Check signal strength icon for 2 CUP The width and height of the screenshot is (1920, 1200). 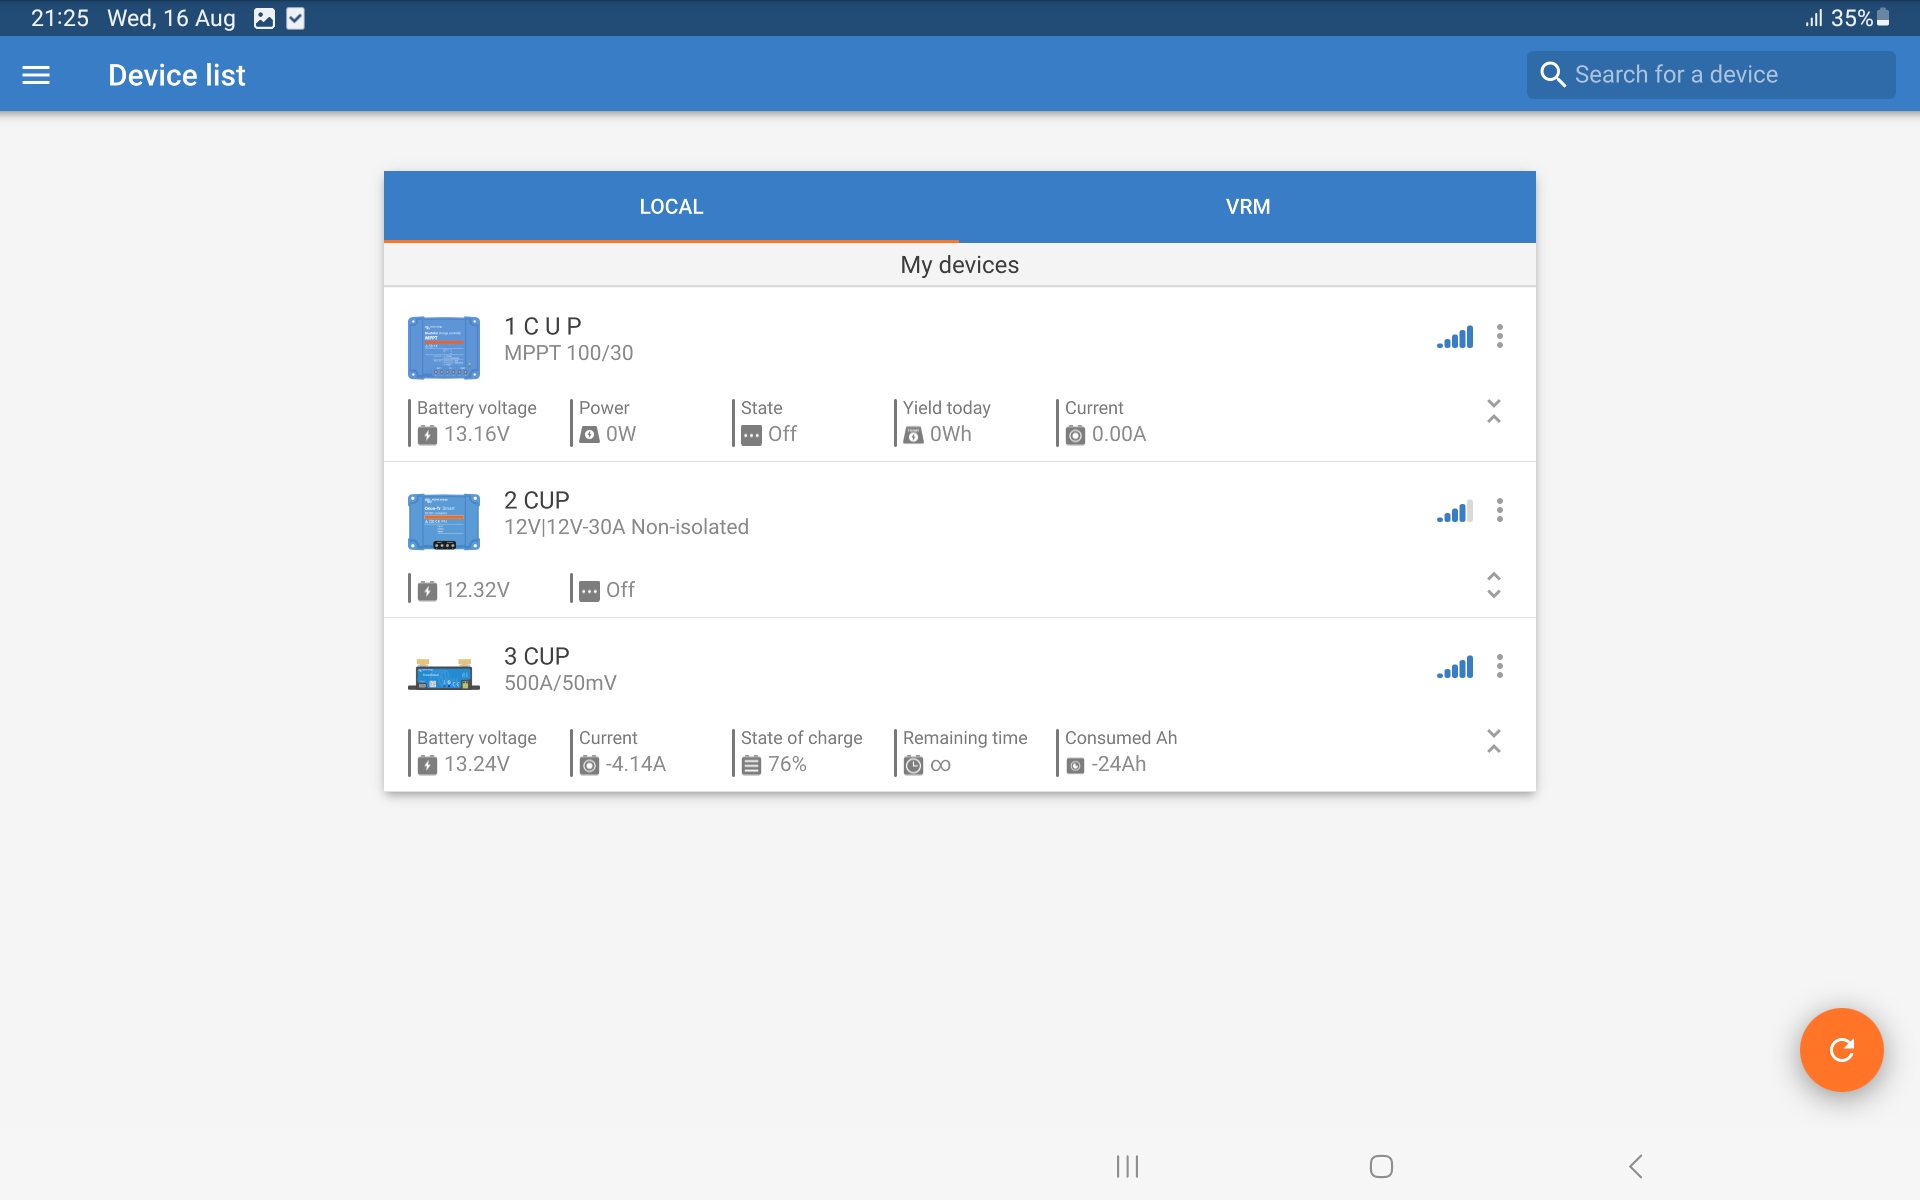tap(1455, 512)
